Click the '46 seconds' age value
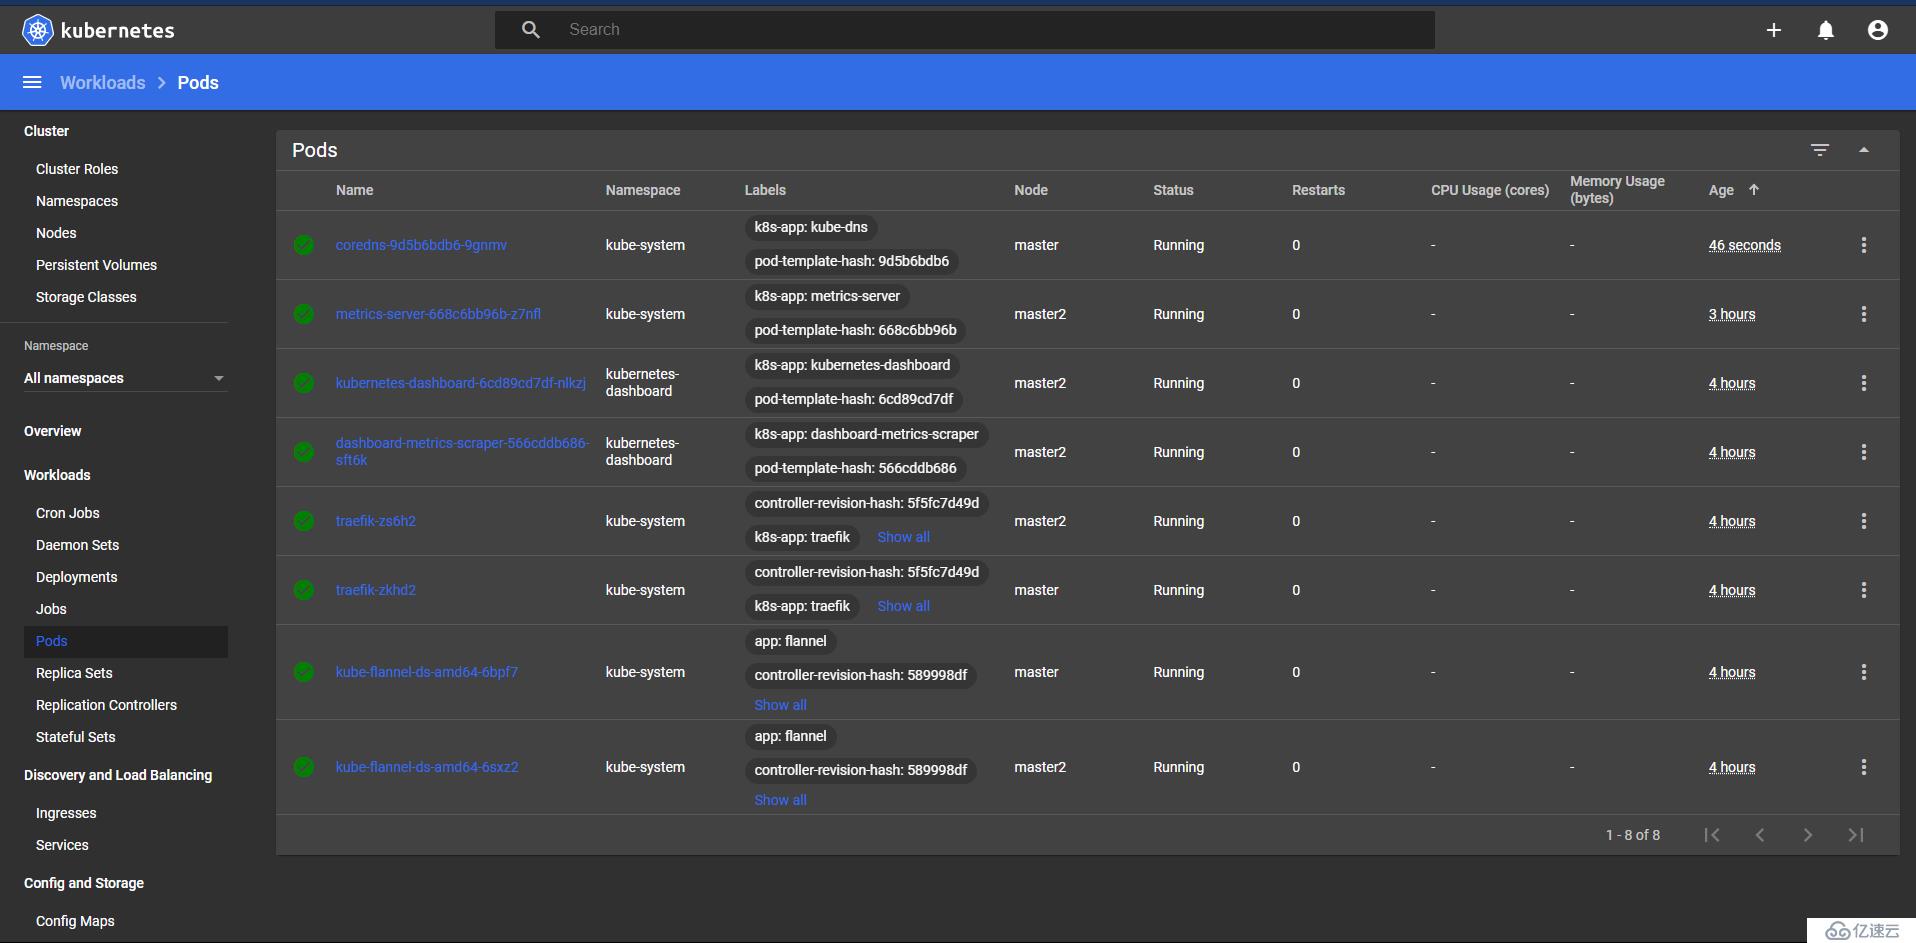This screenshot has height=943, width=1916. pyautogui.click(x=1745, y=245)
